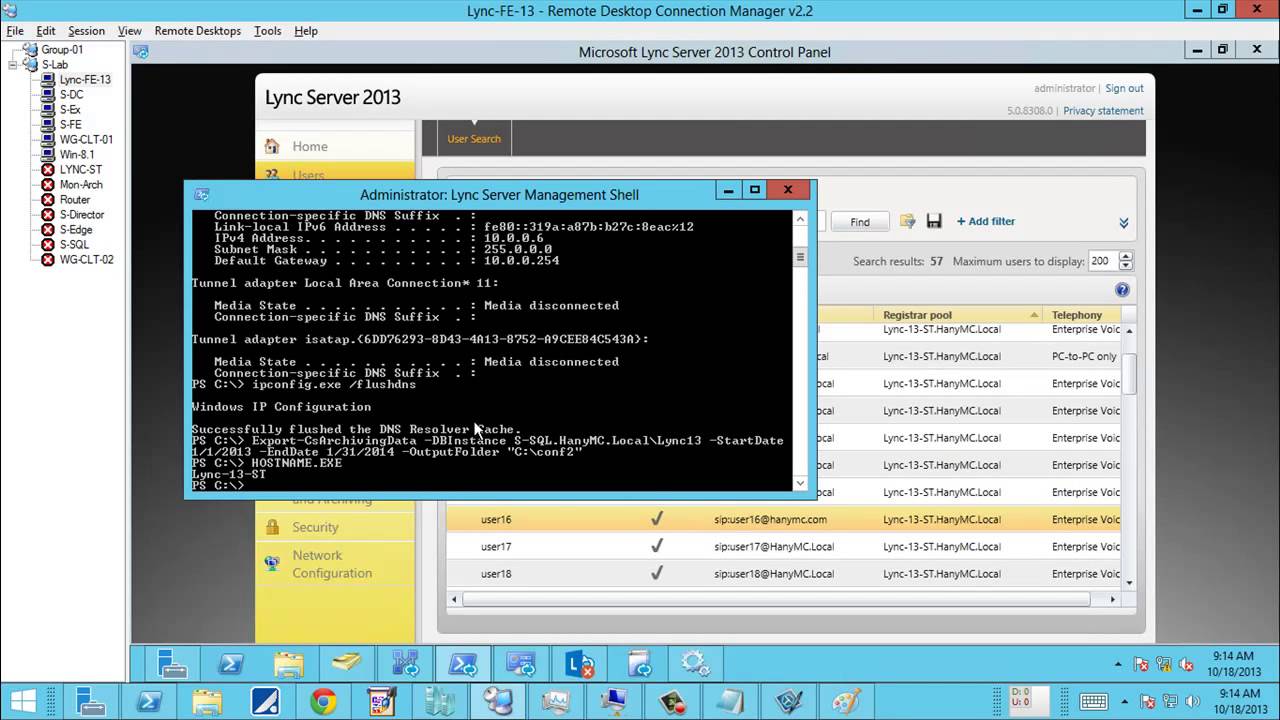The image size is (1280, 720).
Task: Click the Sign out link
Action: coord(1124,88)
